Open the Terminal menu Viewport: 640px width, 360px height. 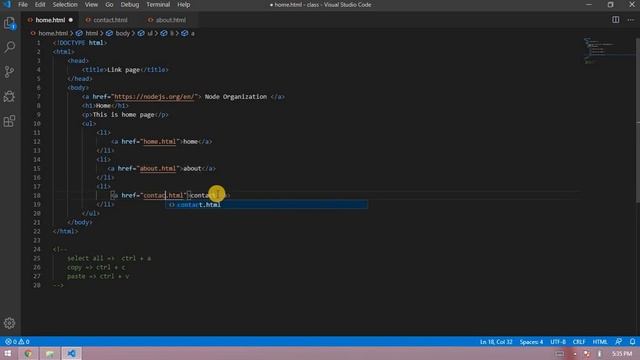[x=158, y=4]
